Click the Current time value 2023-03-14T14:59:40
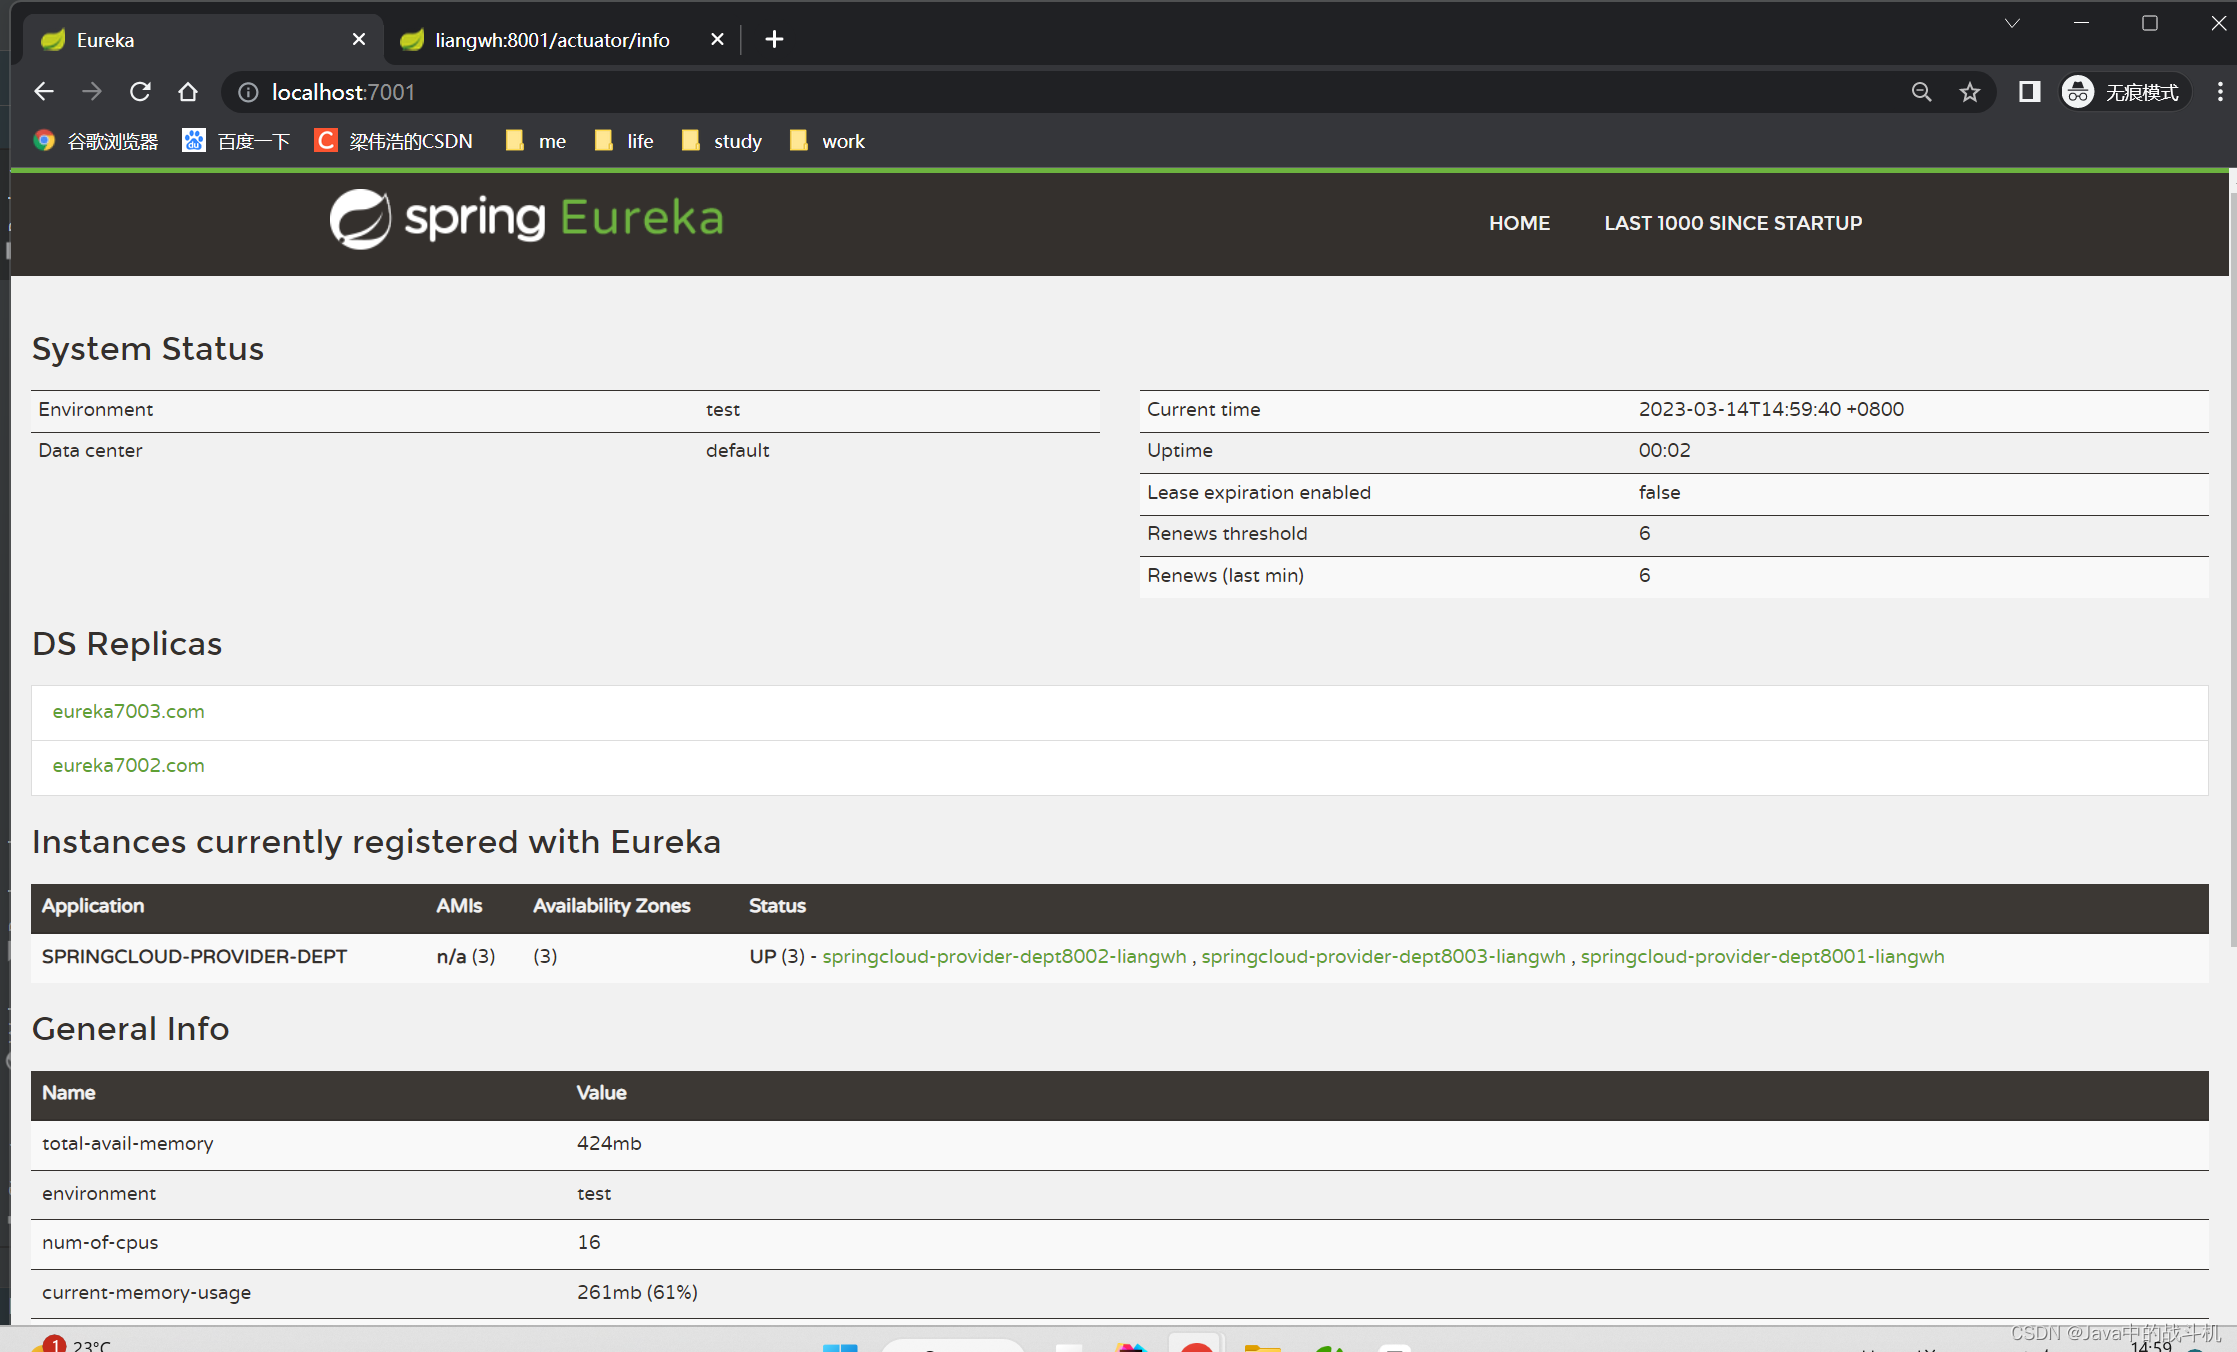 coord(1771,409)
